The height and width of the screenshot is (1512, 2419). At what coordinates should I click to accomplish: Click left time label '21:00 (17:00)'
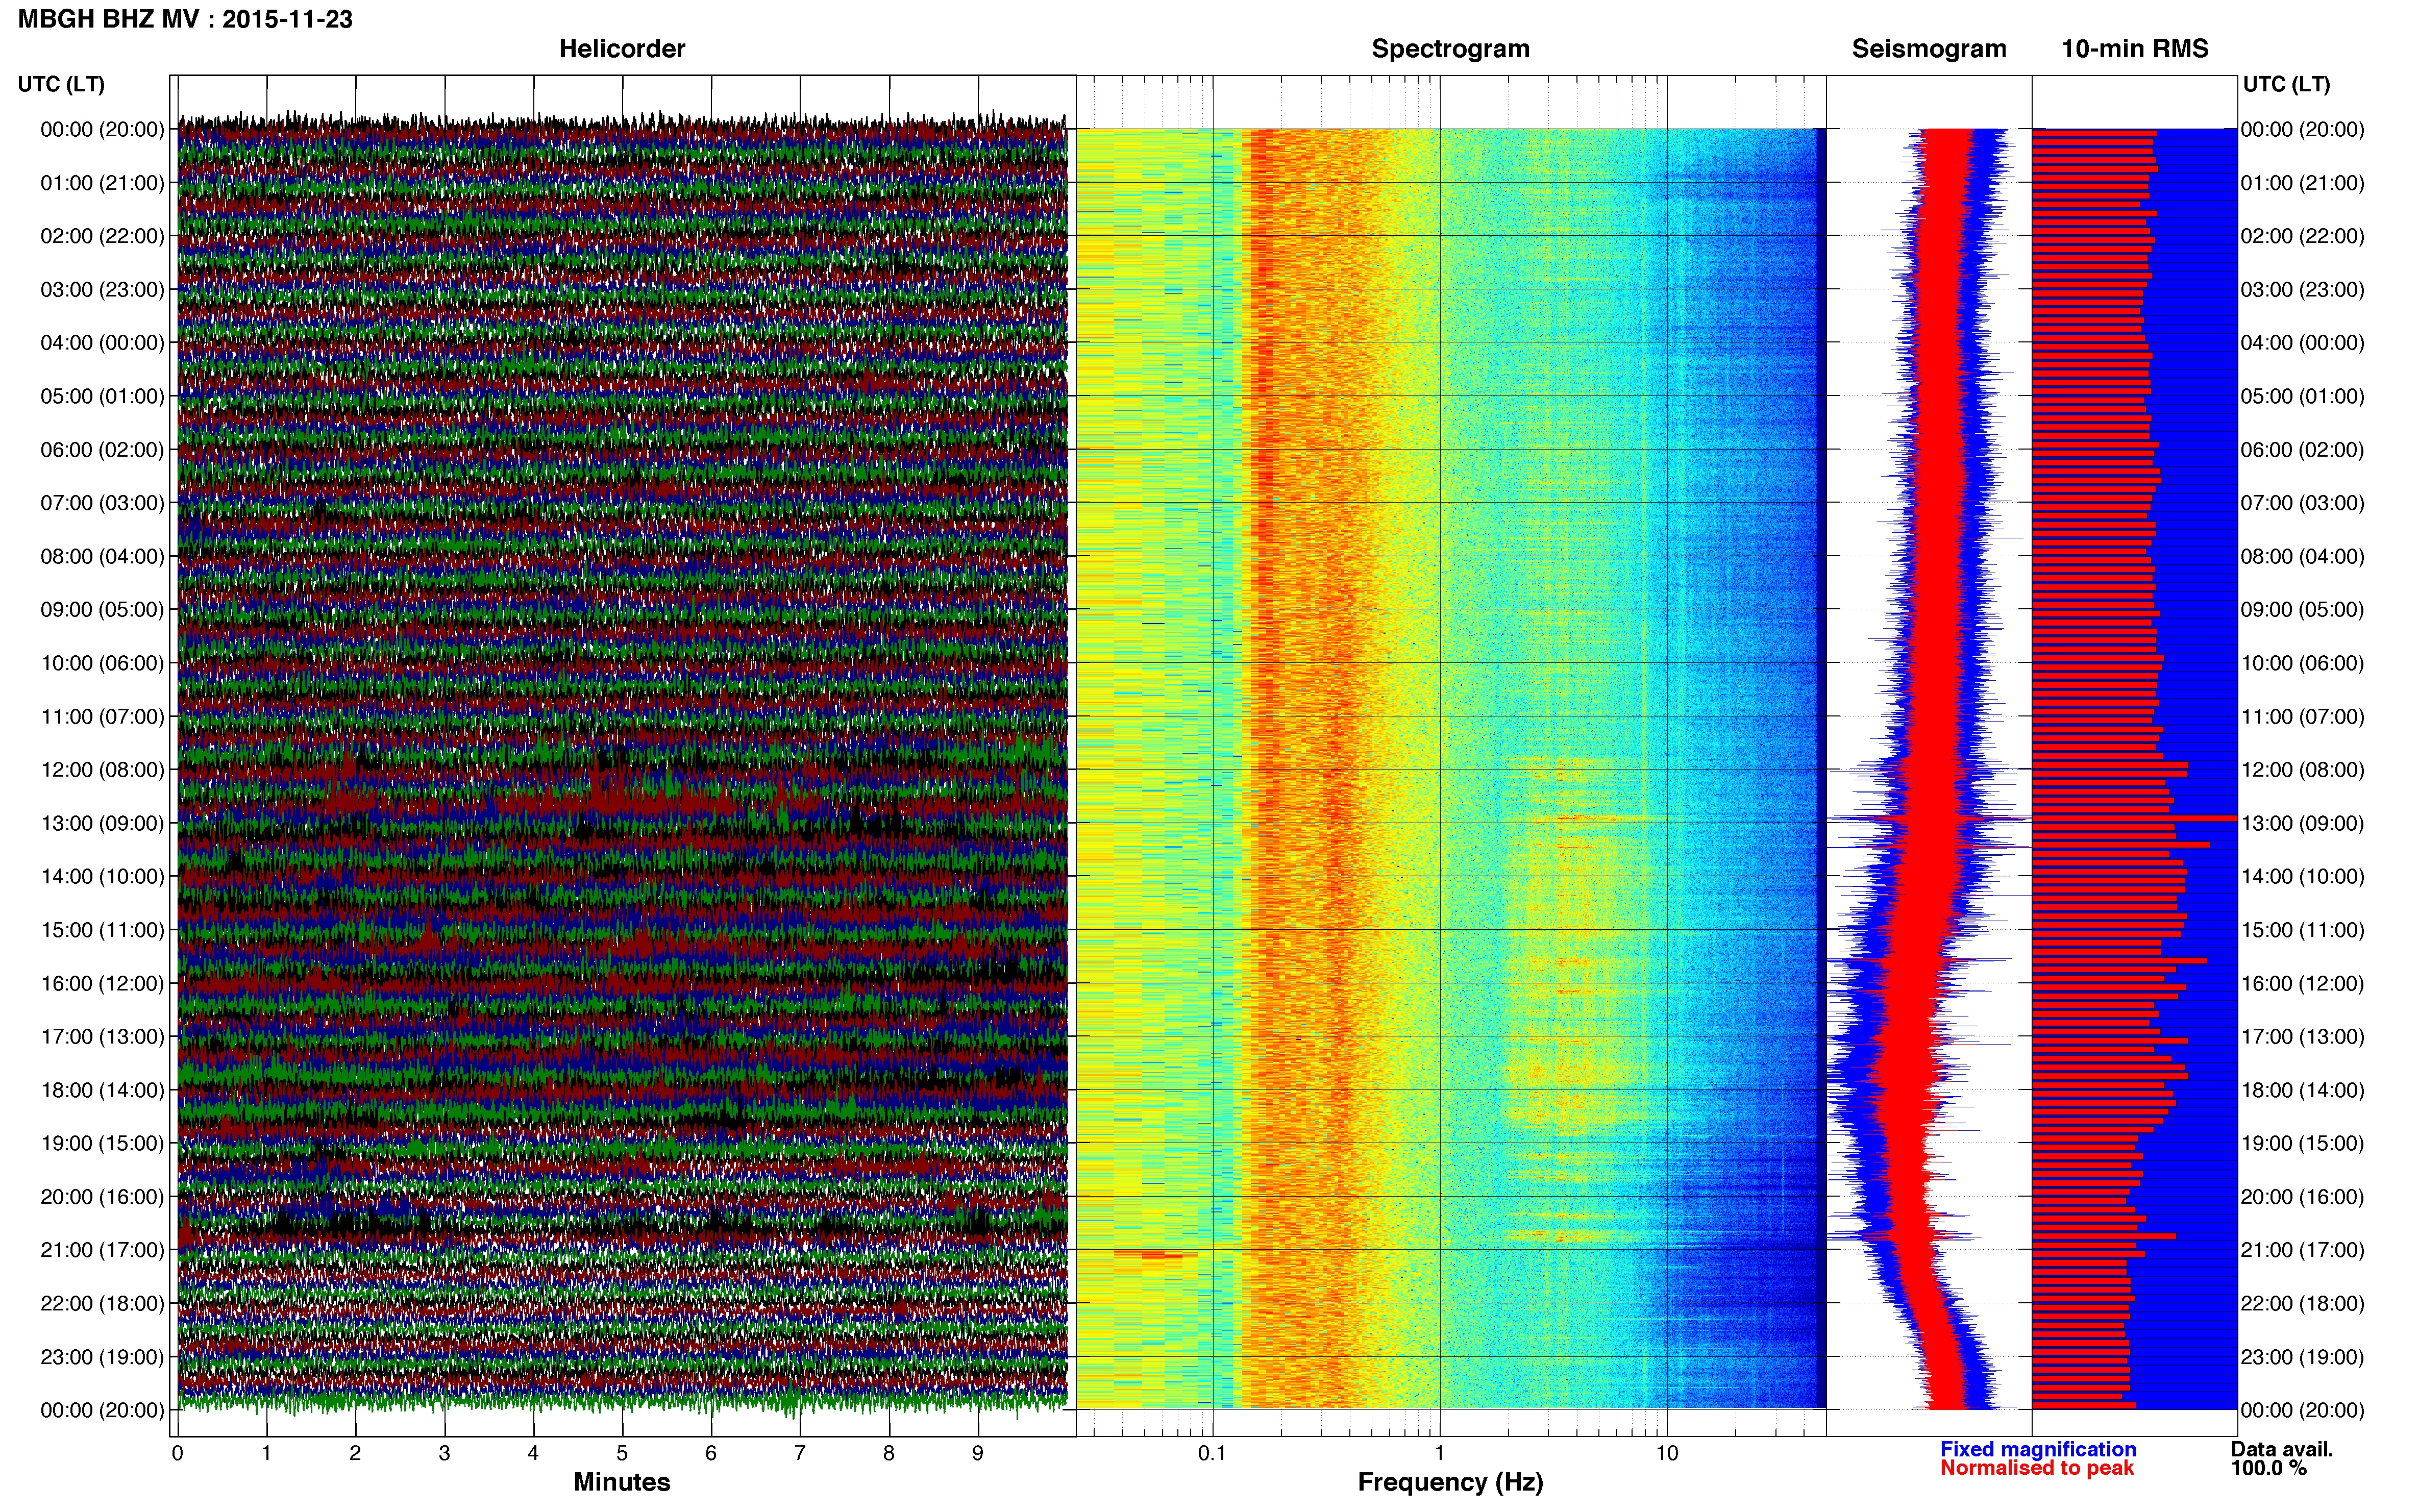102,1250
